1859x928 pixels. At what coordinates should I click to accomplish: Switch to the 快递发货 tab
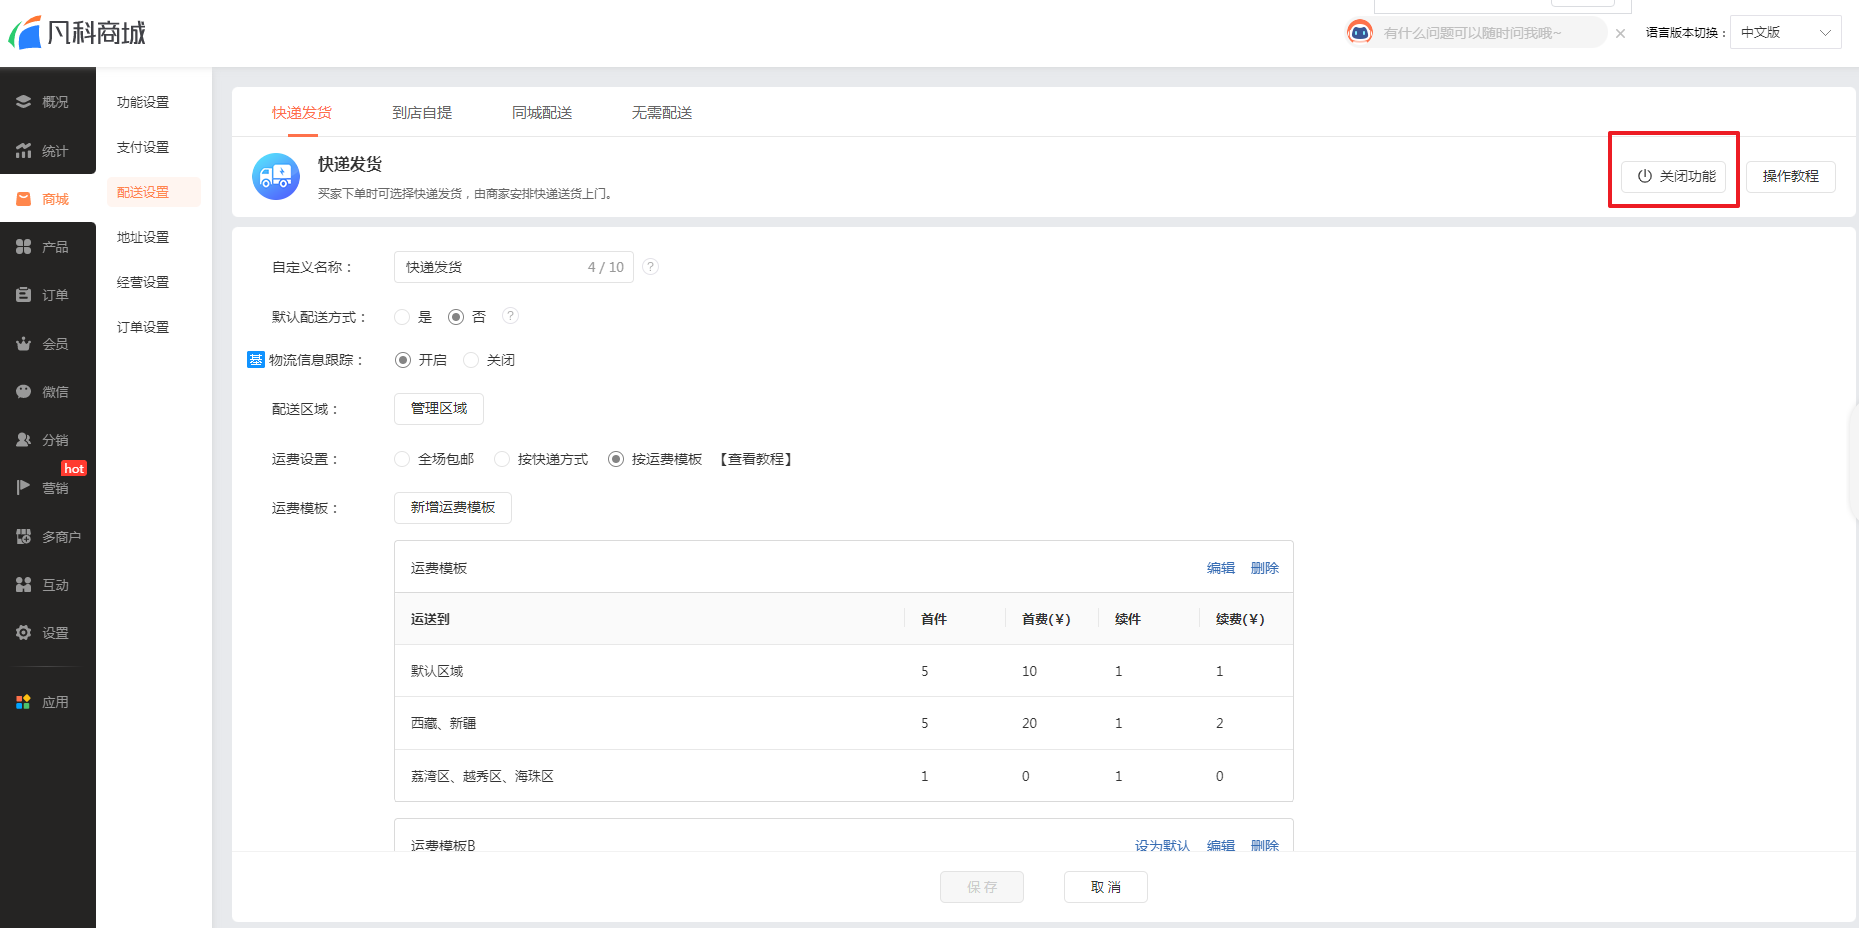tap(302, 113)
